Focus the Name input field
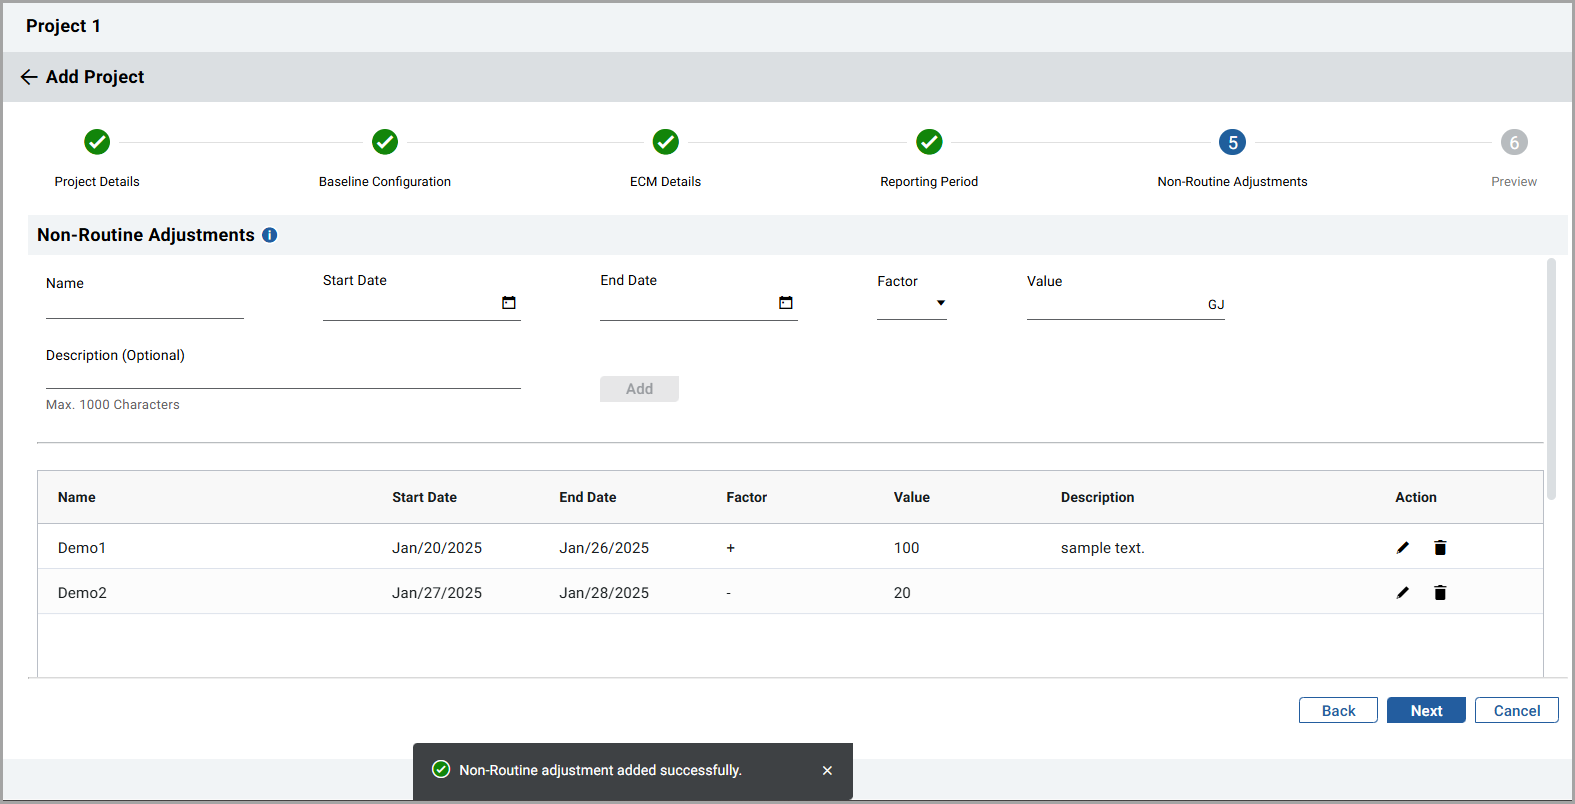This screenshot has width=1575, height=804. pyautogui.click(x=145, y=306)
